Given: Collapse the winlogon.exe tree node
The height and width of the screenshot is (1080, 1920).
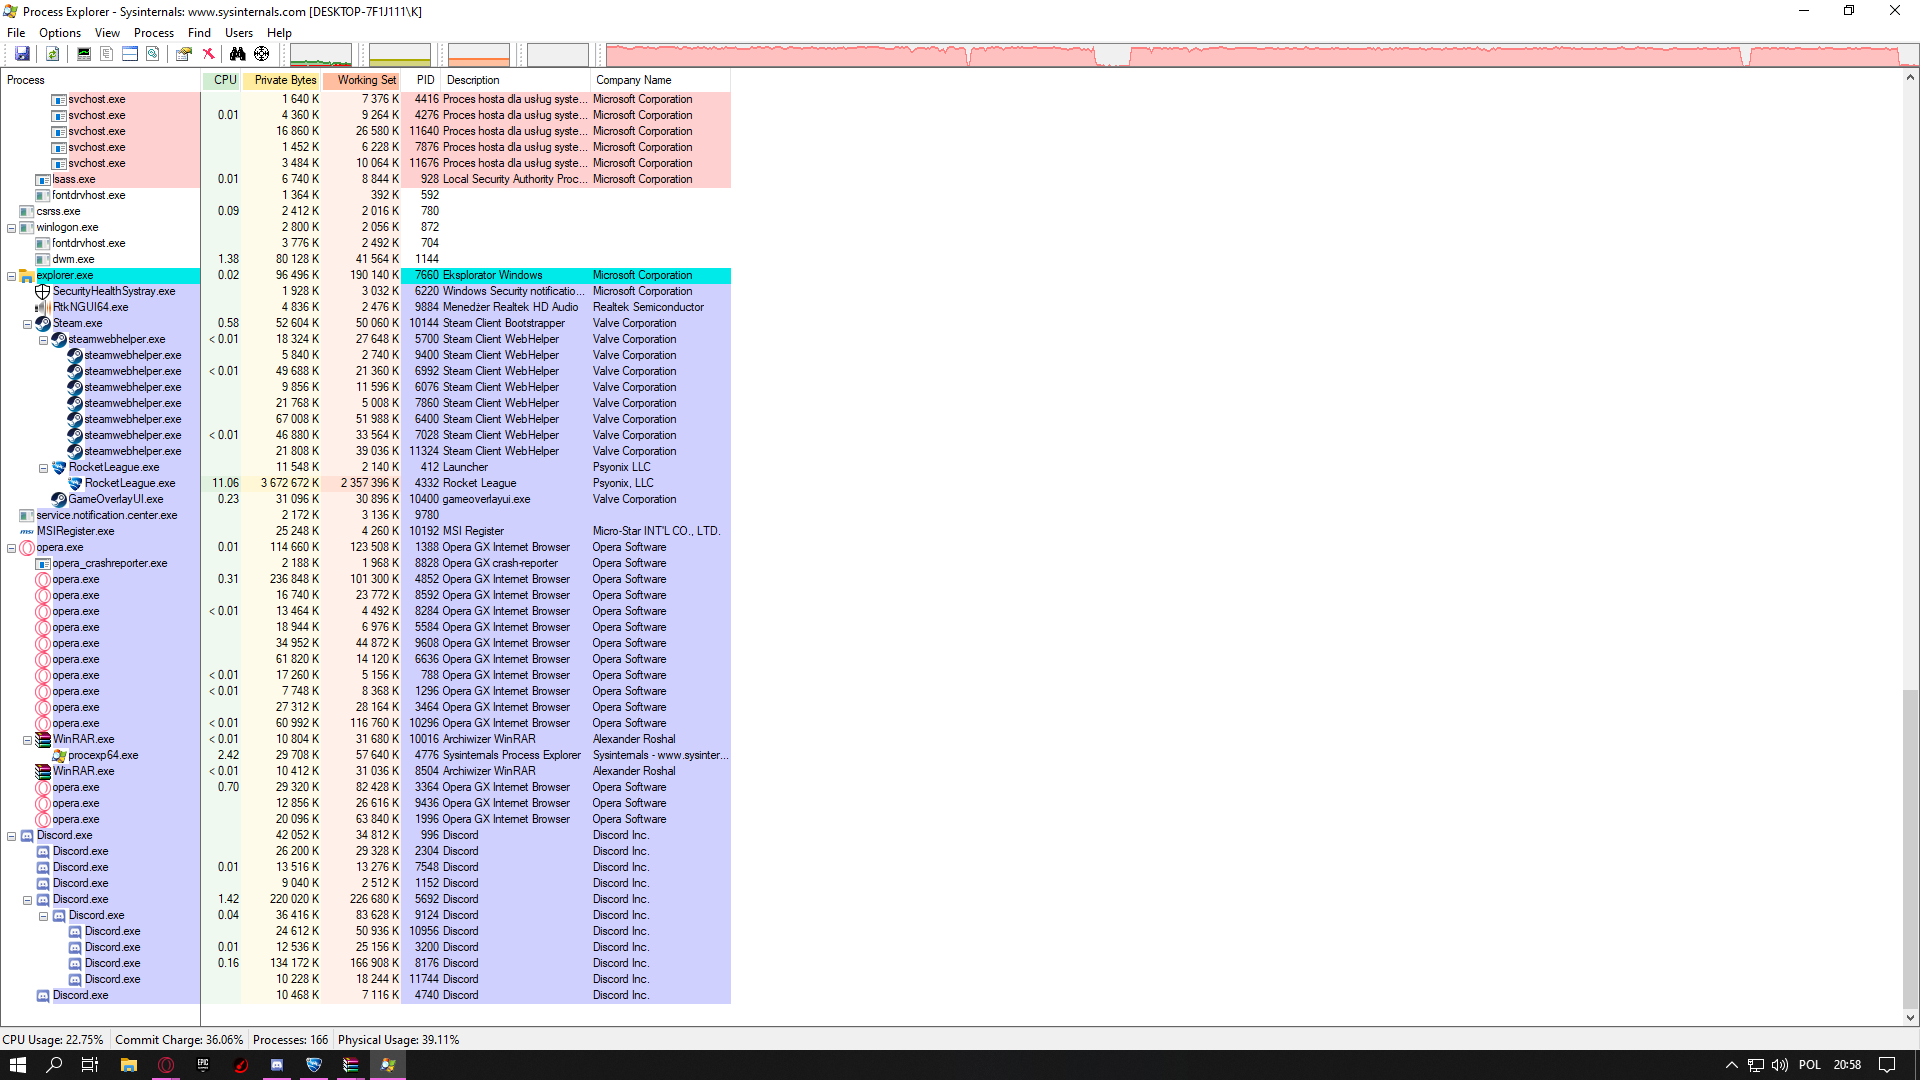Looking at the screenshot, I should point(12,228).
